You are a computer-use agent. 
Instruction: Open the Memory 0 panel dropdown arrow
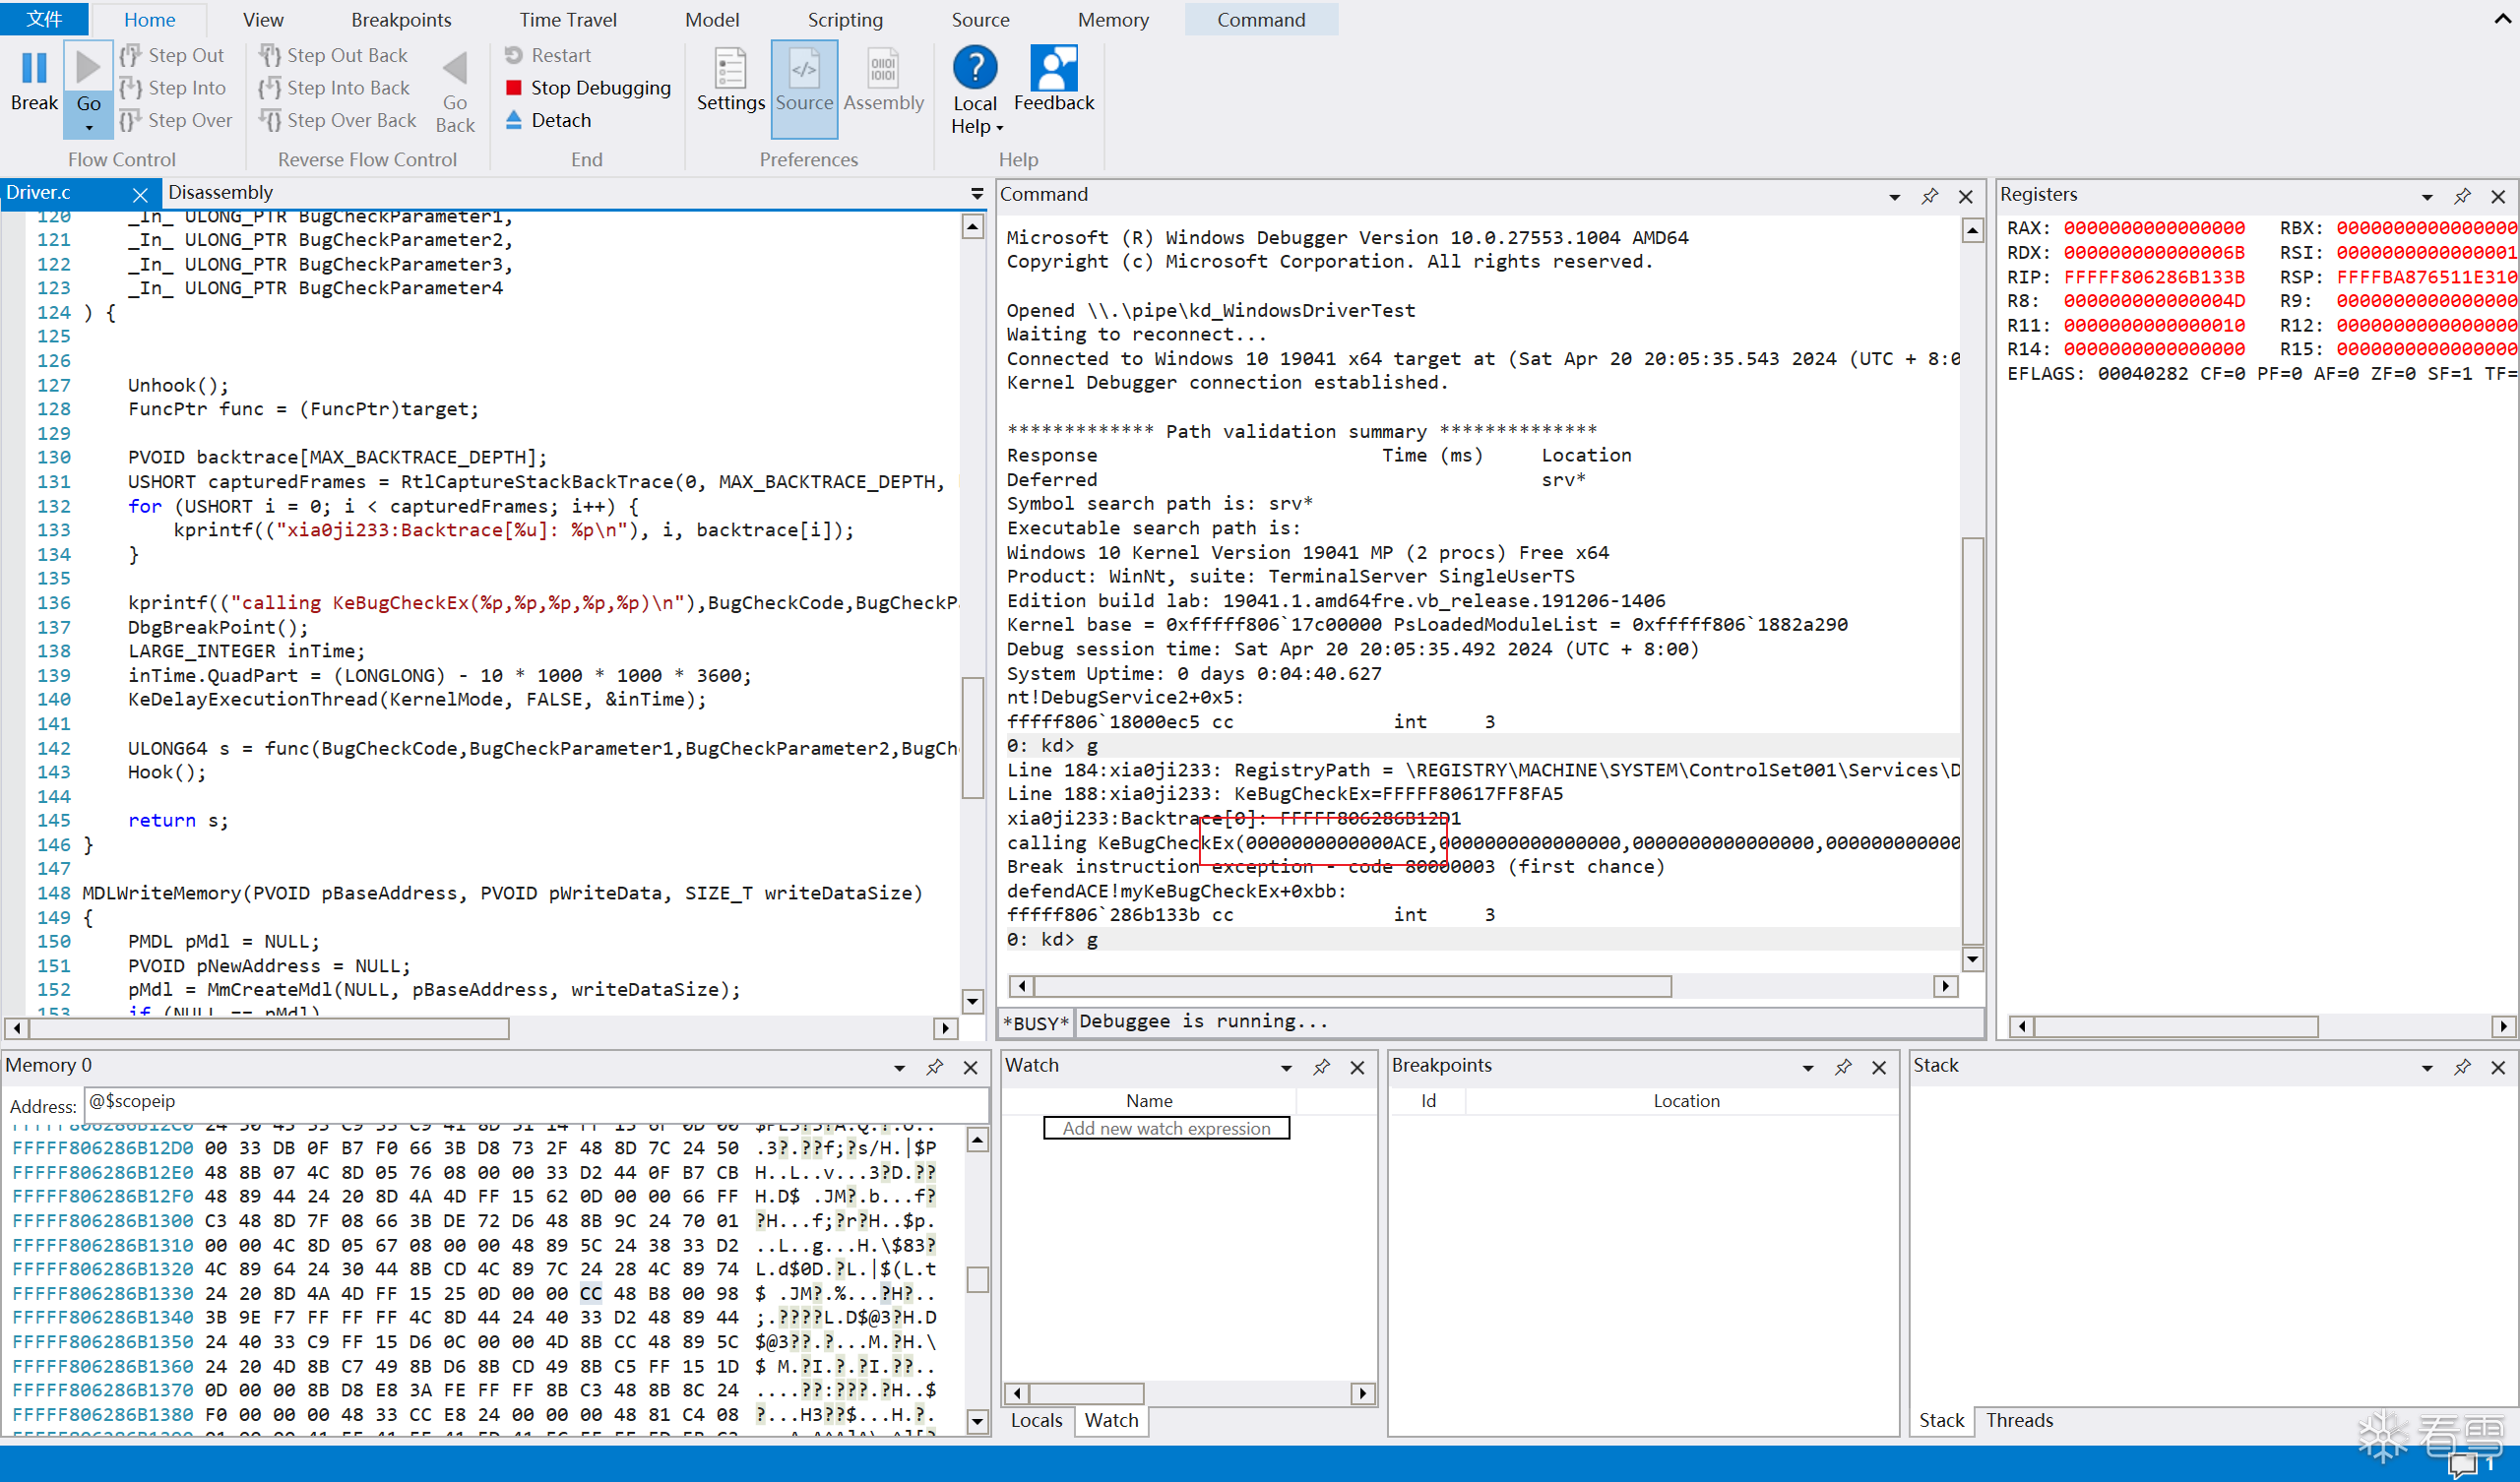[899, 1068]
